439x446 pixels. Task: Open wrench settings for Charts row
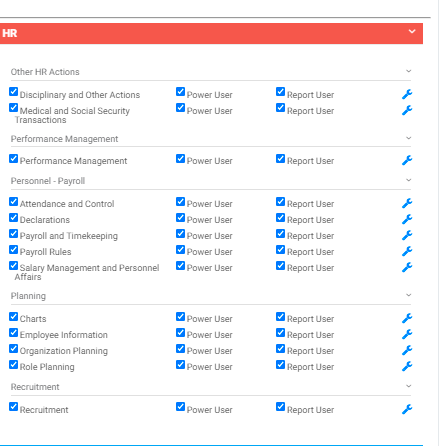pyautogui.click(x=407, y=318)
